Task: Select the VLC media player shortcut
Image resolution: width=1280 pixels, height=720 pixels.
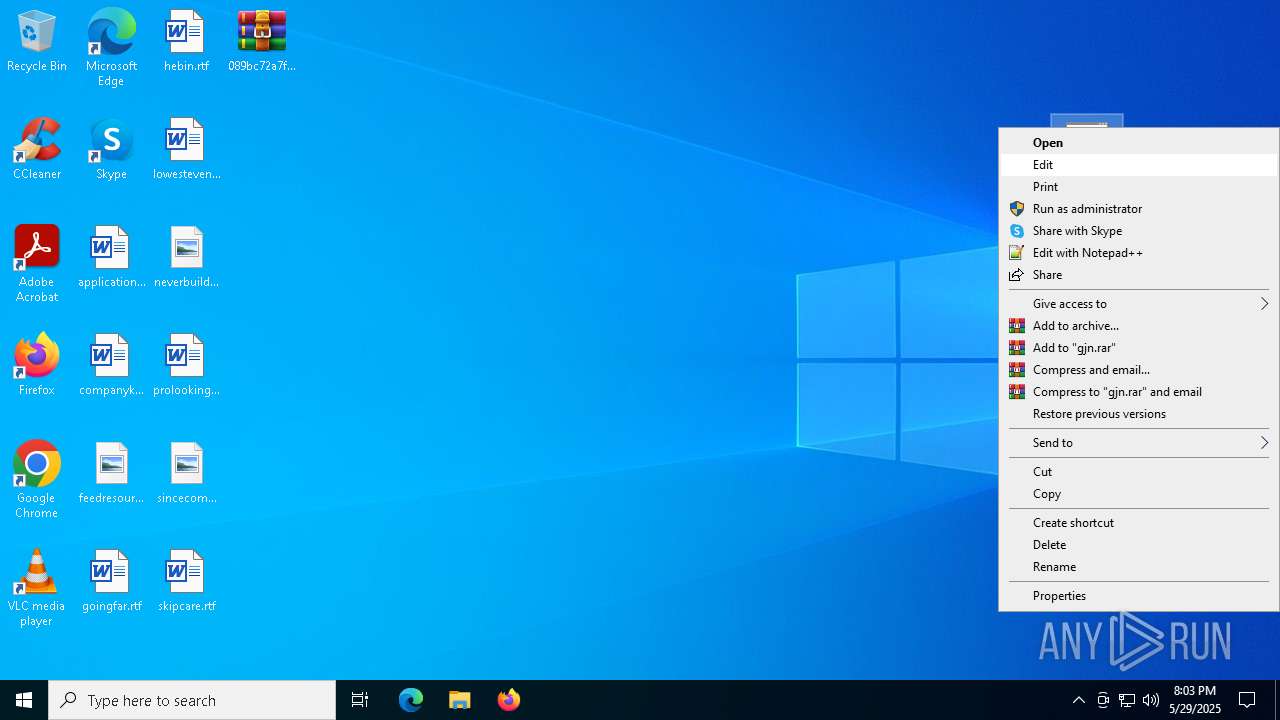Action: point(37,588)
